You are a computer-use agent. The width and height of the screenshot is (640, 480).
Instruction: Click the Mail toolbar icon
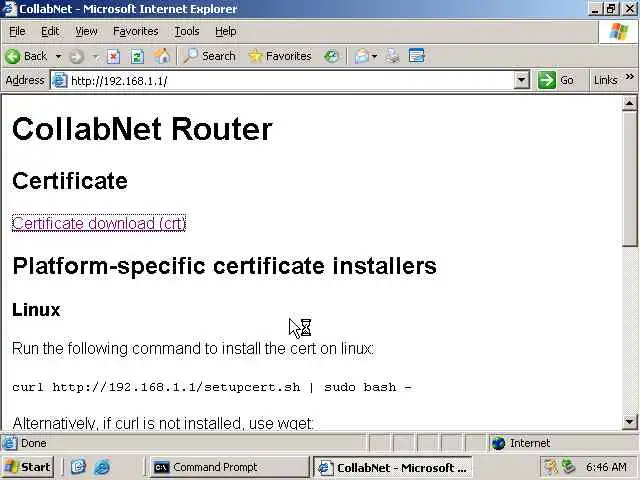(x=362, y=56)
